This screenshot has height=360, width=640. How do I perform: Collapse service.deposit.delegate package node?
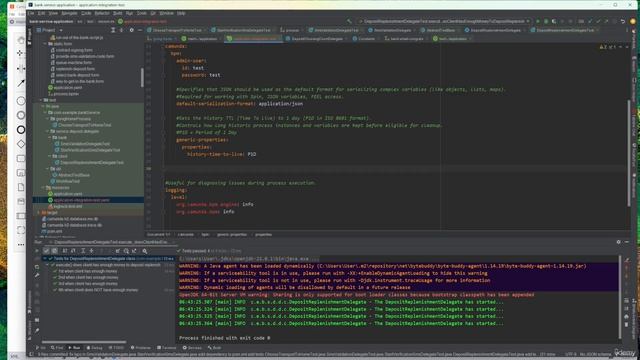tap(48, 131)
